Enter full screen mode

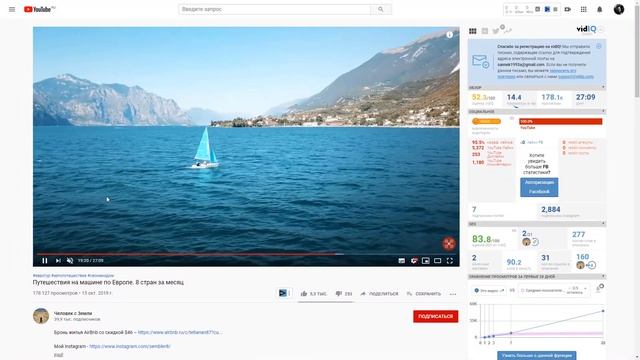[x=449, y=260]
